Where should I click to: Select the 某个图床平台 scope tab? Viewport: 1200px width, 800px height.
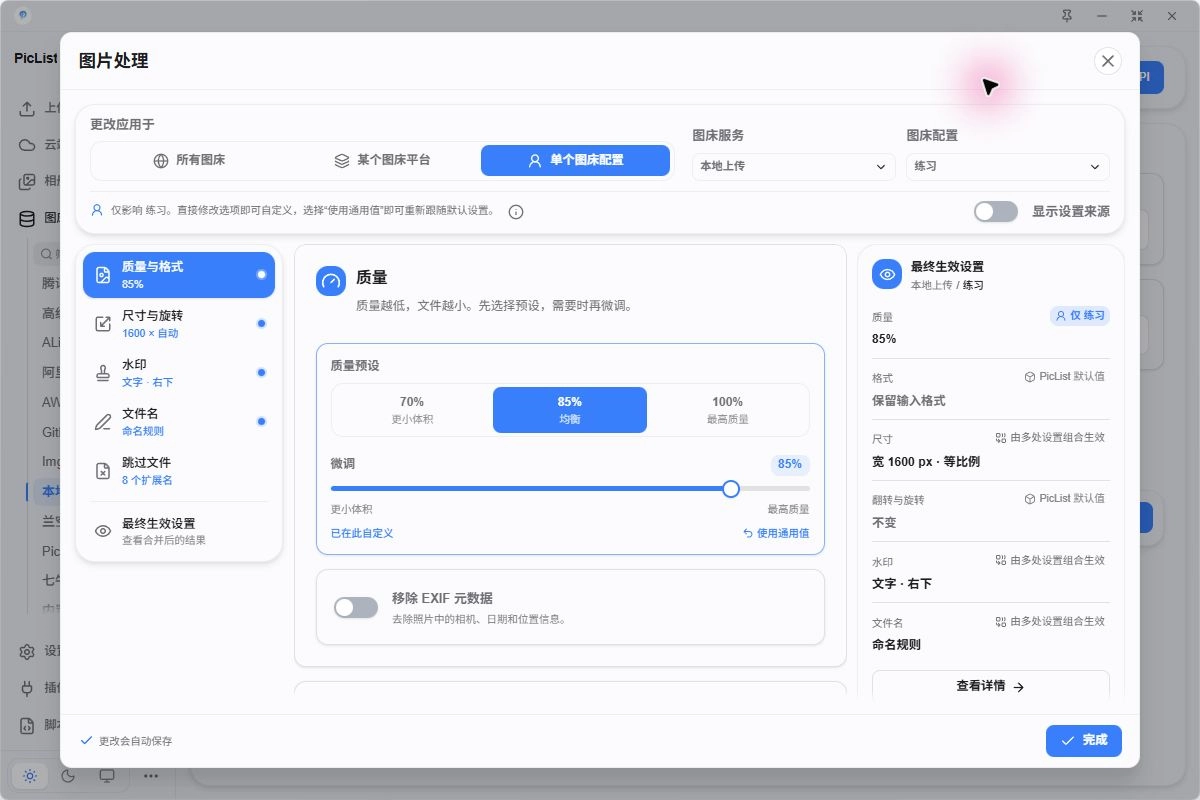click(382, 160)
